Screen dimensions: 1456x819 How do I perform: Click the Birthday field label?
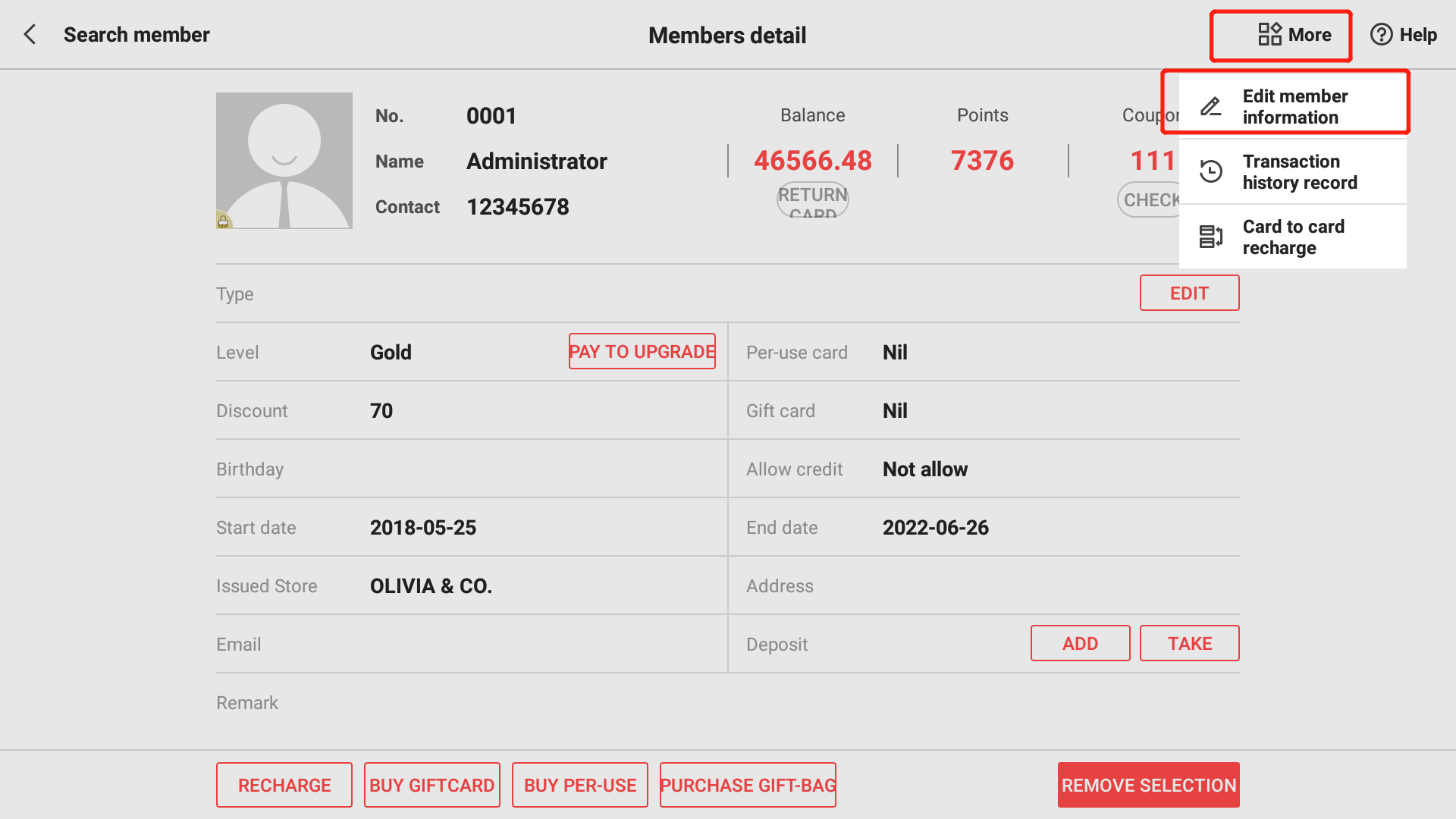click(250, 469)
